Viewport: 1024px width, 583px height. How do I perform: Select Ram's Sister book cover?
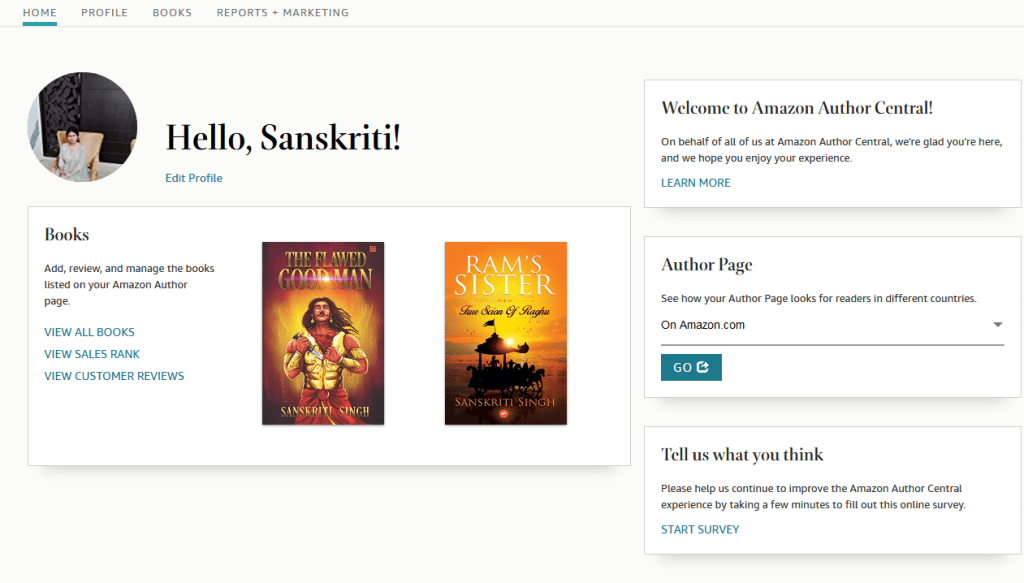[x=505, y=333]
